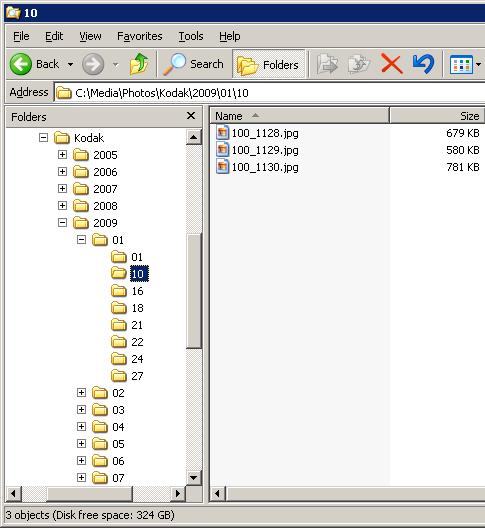The height and width of the screenshot is (528, 485).
Task: Click the highlighted folder 10 in tree
Action: tap(139, 274)
